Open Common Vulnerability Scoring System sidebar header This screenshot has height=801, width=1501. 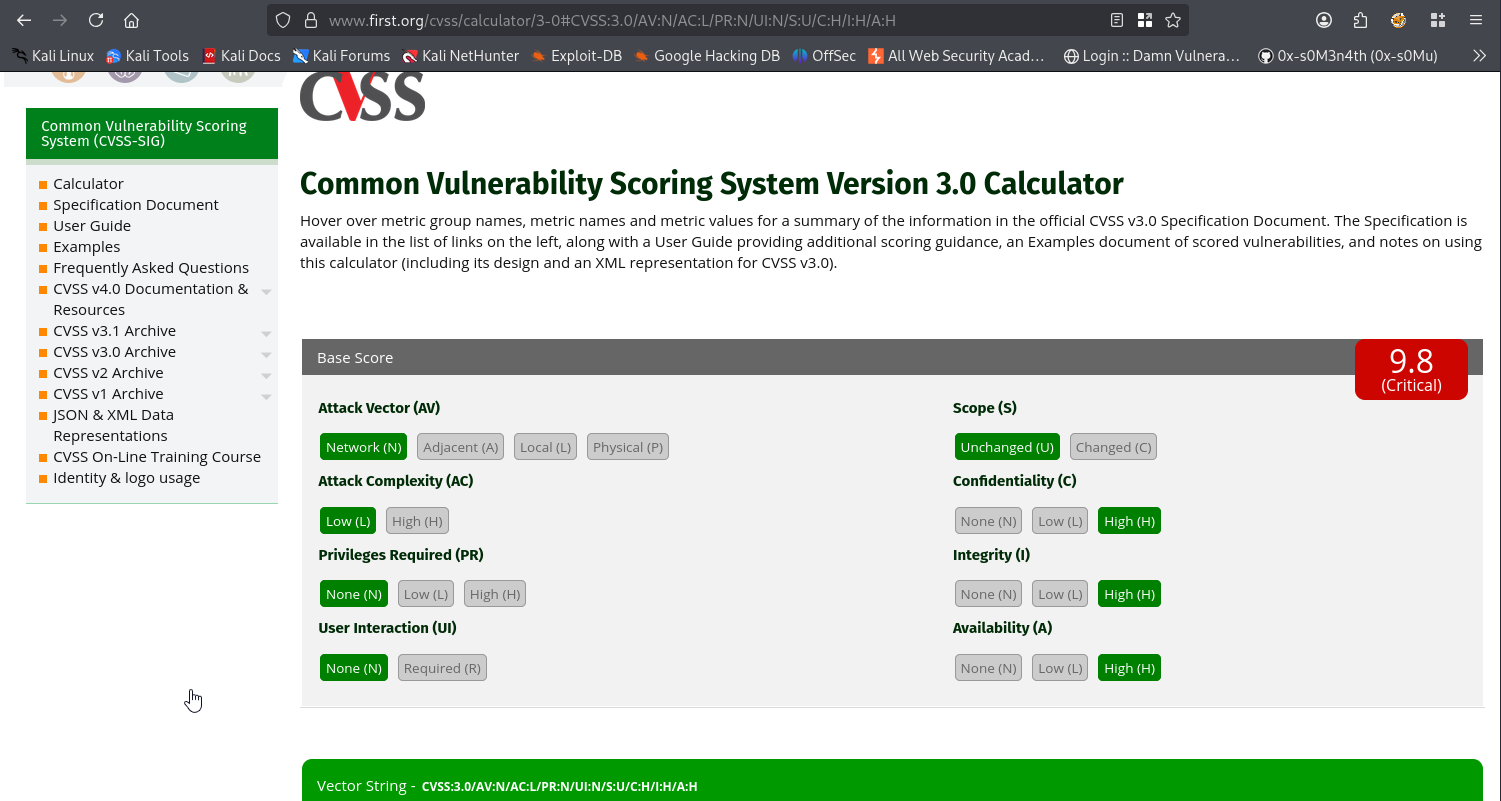152,133
